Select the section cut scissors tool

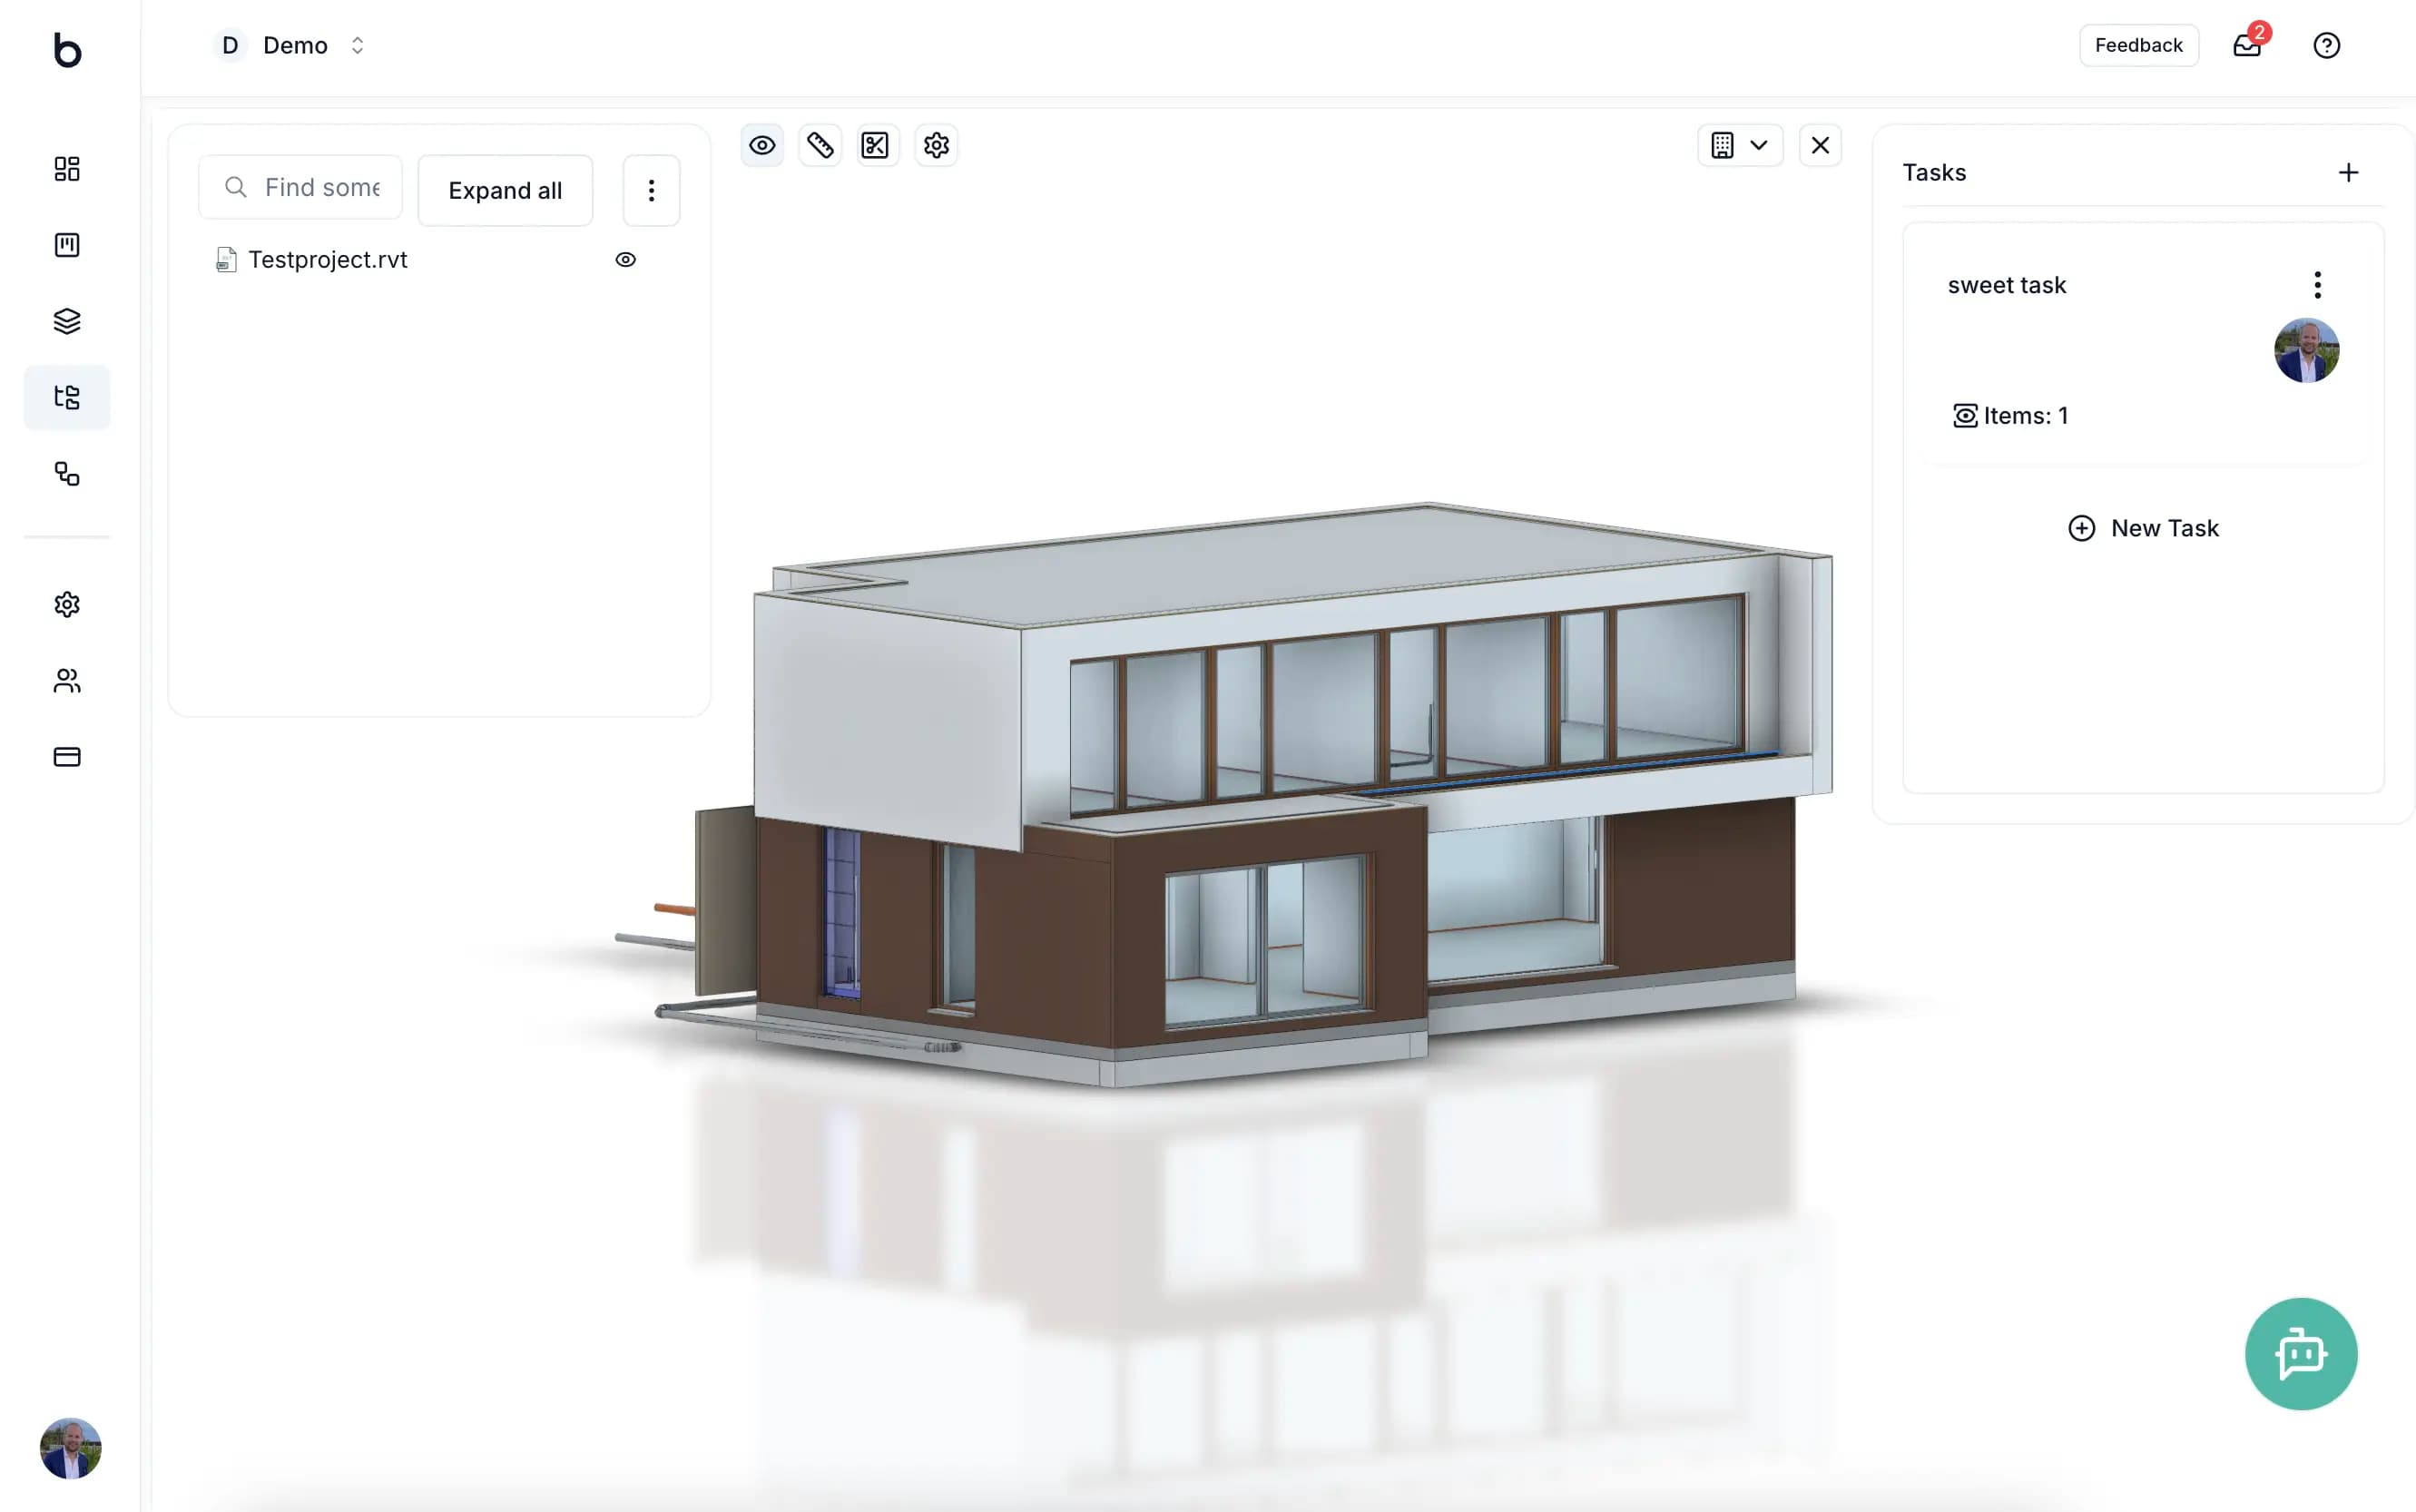click(875, 146)
